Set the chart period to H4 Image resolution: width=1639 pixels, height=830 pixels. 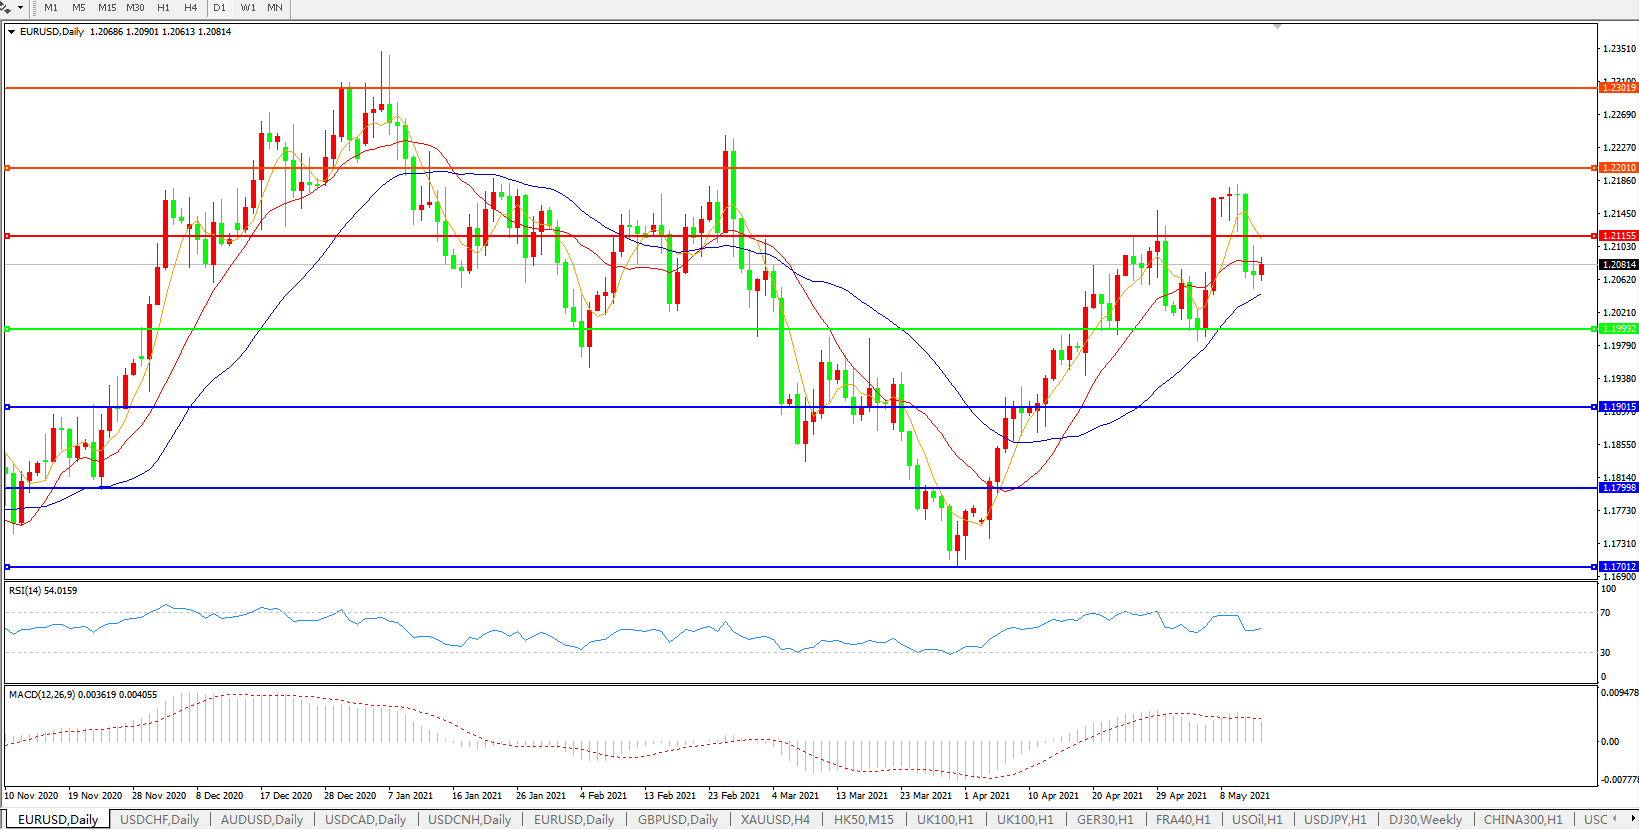coord(190,8)
